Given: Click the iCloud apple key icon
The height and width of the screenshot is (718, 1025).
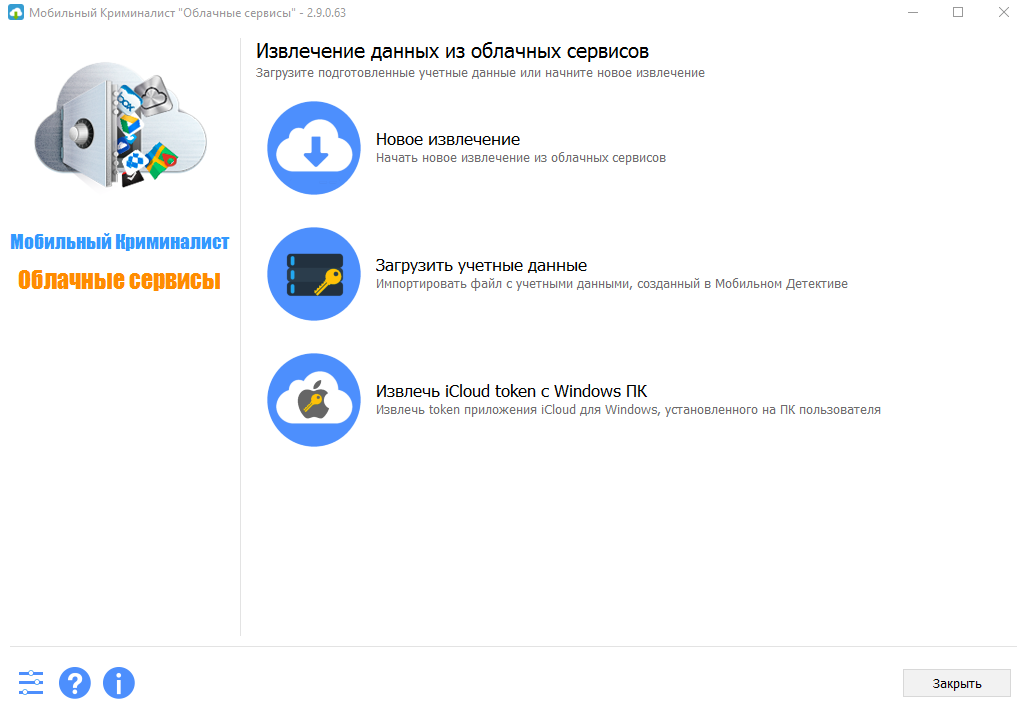Looking at the screenshot, I should tap(314, 400).
